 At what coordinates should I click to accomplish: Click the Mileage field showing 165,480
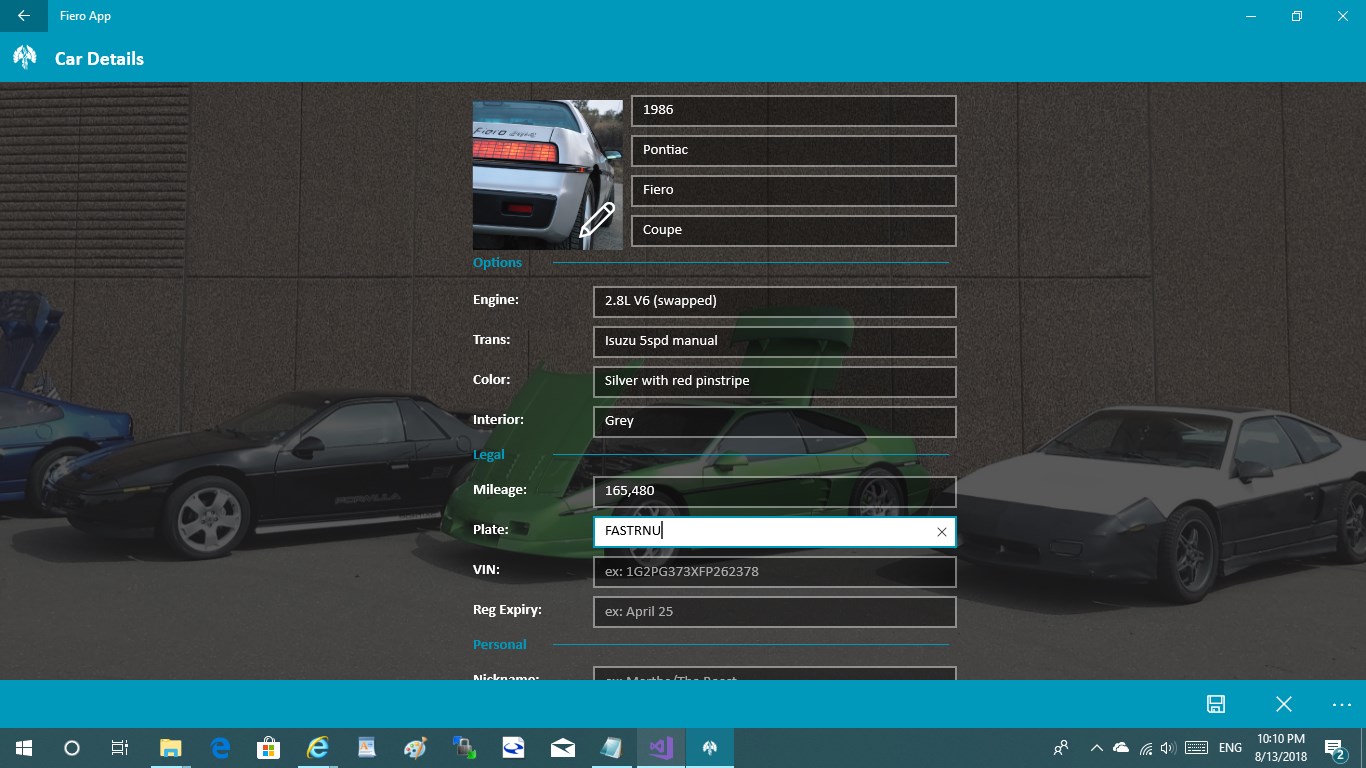click(775, 492)
